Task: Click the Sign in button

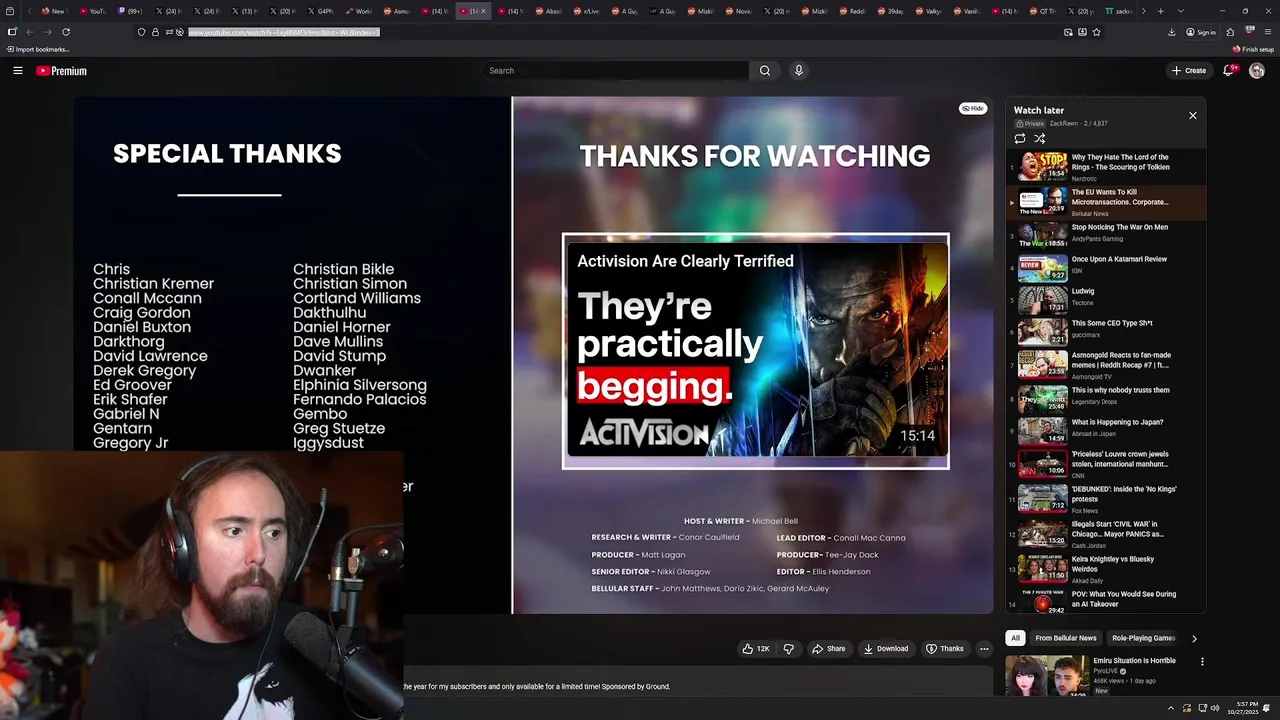Action: (x=1201, y=32)
